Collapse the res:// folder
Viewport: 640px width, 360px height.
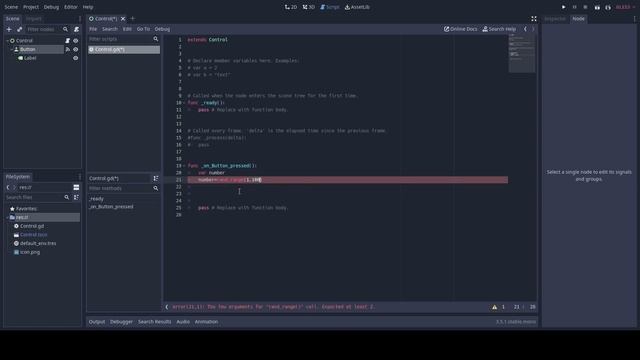tap(7, 218)
